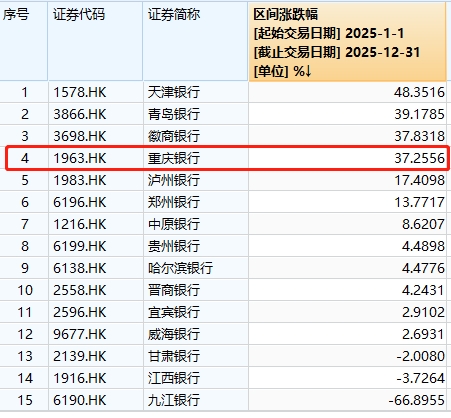This screenshot has width=451, height=418.
Task: Select row number 15
Action: point(25,400)
